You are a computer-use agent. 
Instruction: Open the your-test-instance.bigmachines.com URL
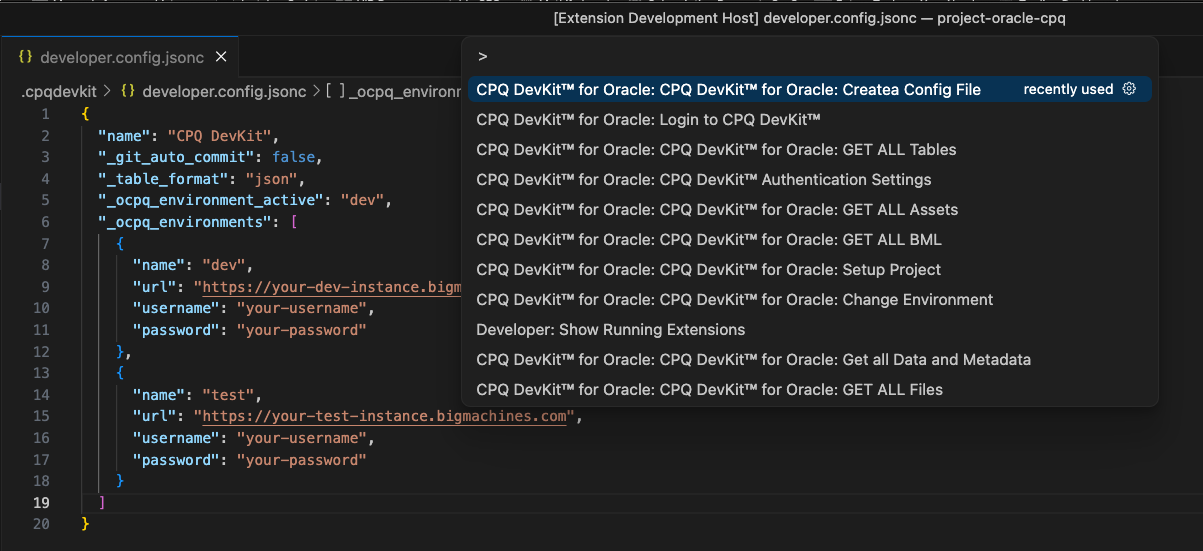pos(385,416)
